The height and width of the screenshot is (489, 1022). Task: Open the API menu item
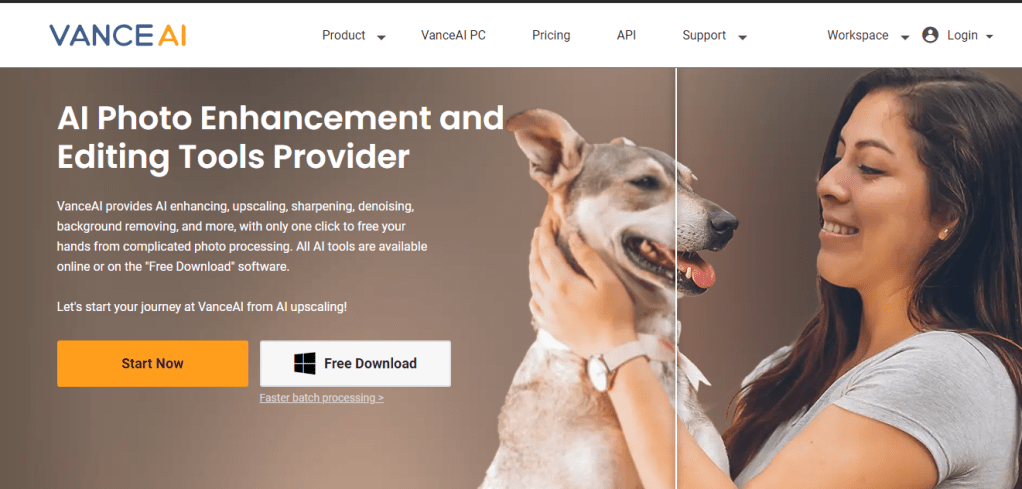(626, 35)
